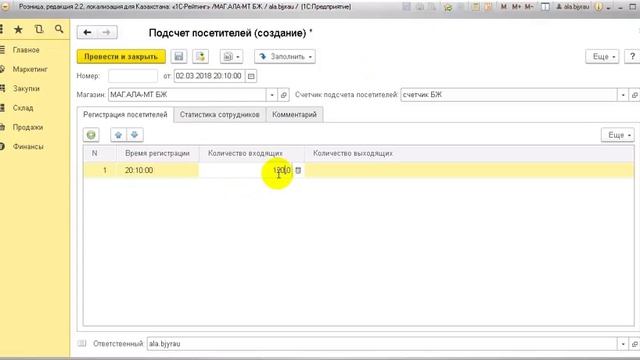Expand the Магазин dropdown arrow

[272, 95]
